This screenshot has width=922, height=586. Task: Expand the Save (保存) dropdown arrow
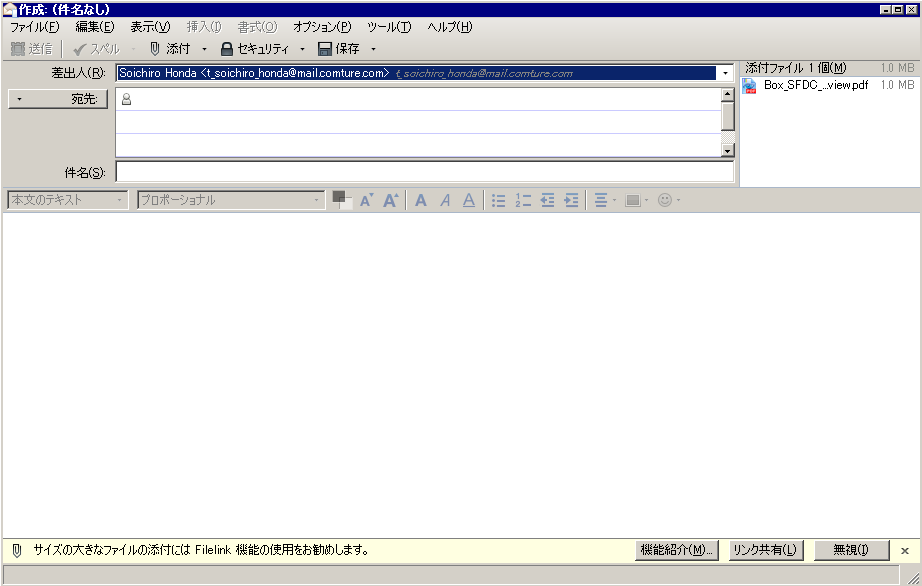pyautogui.click(x=373, y=49)
